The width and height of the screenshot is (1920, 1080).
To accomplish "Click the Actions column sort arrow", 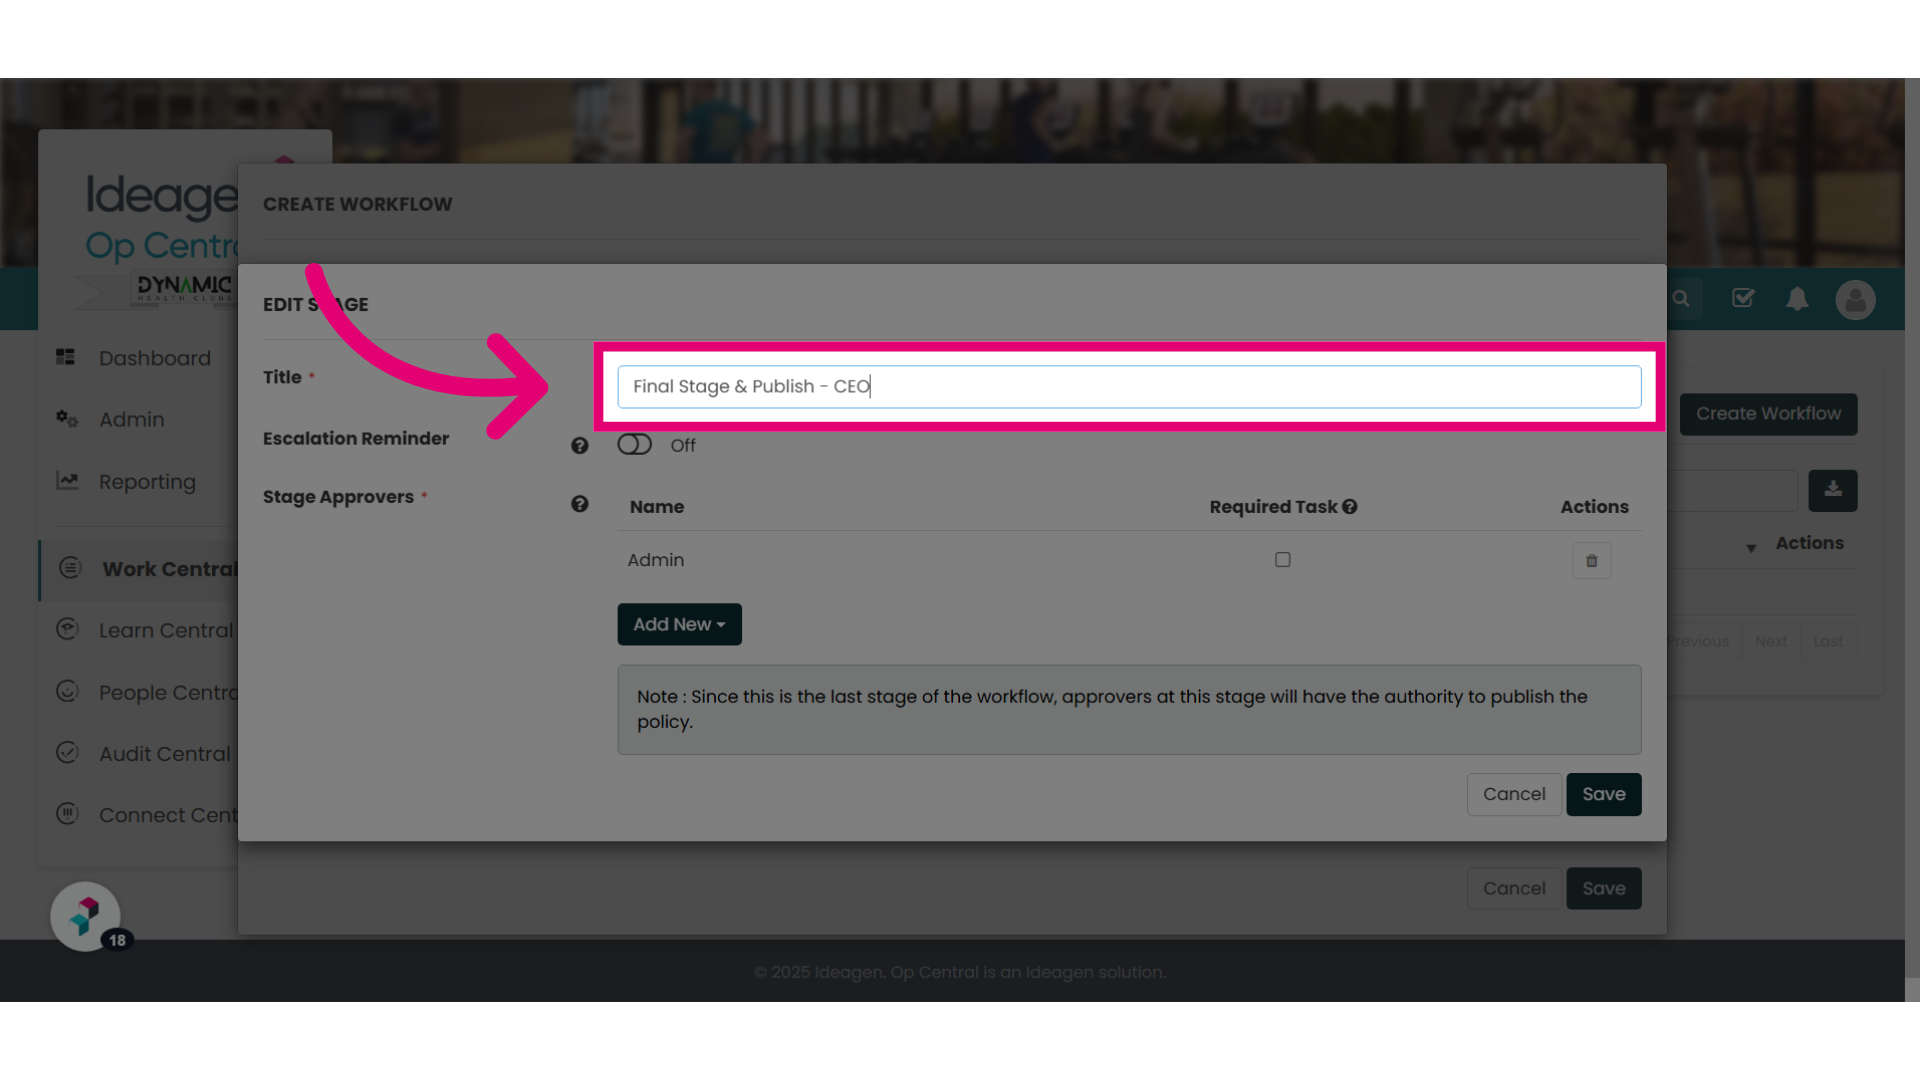I will (x=1751, y=548).
